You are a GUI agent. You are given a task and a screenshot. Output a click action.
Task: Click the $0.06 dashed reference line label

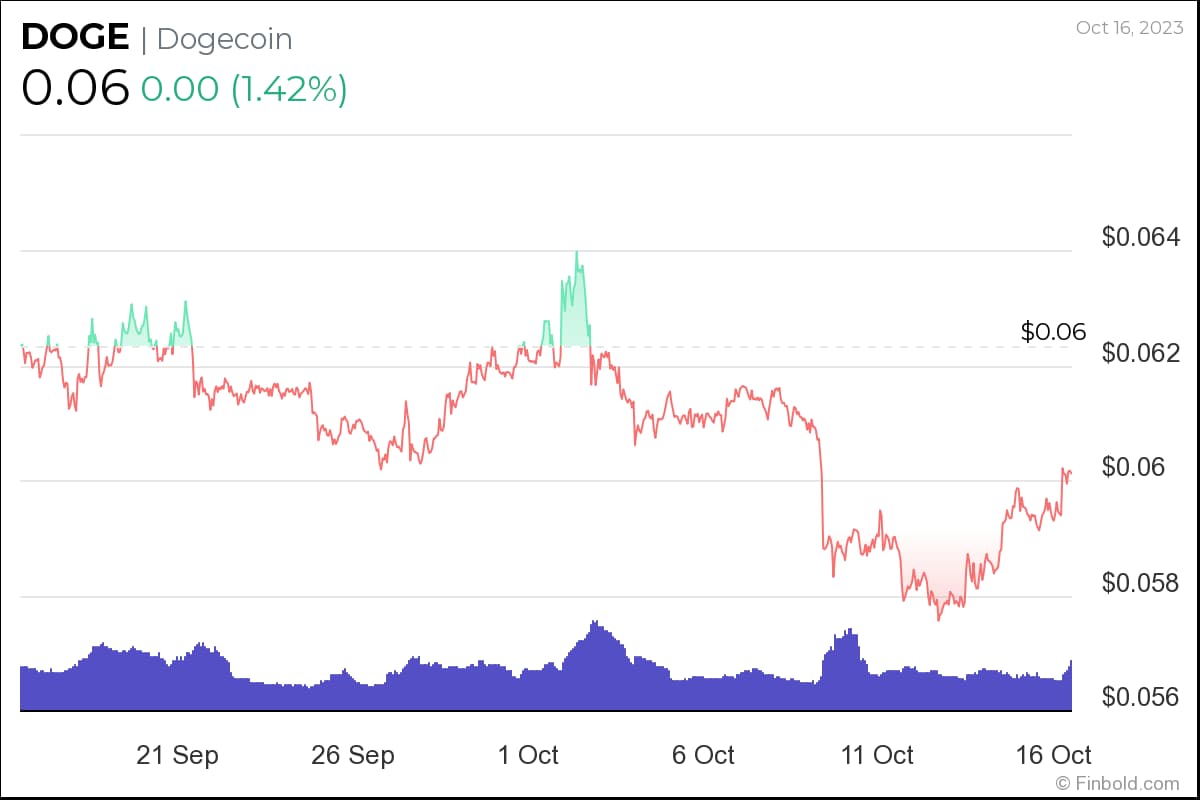point(1053,332)
